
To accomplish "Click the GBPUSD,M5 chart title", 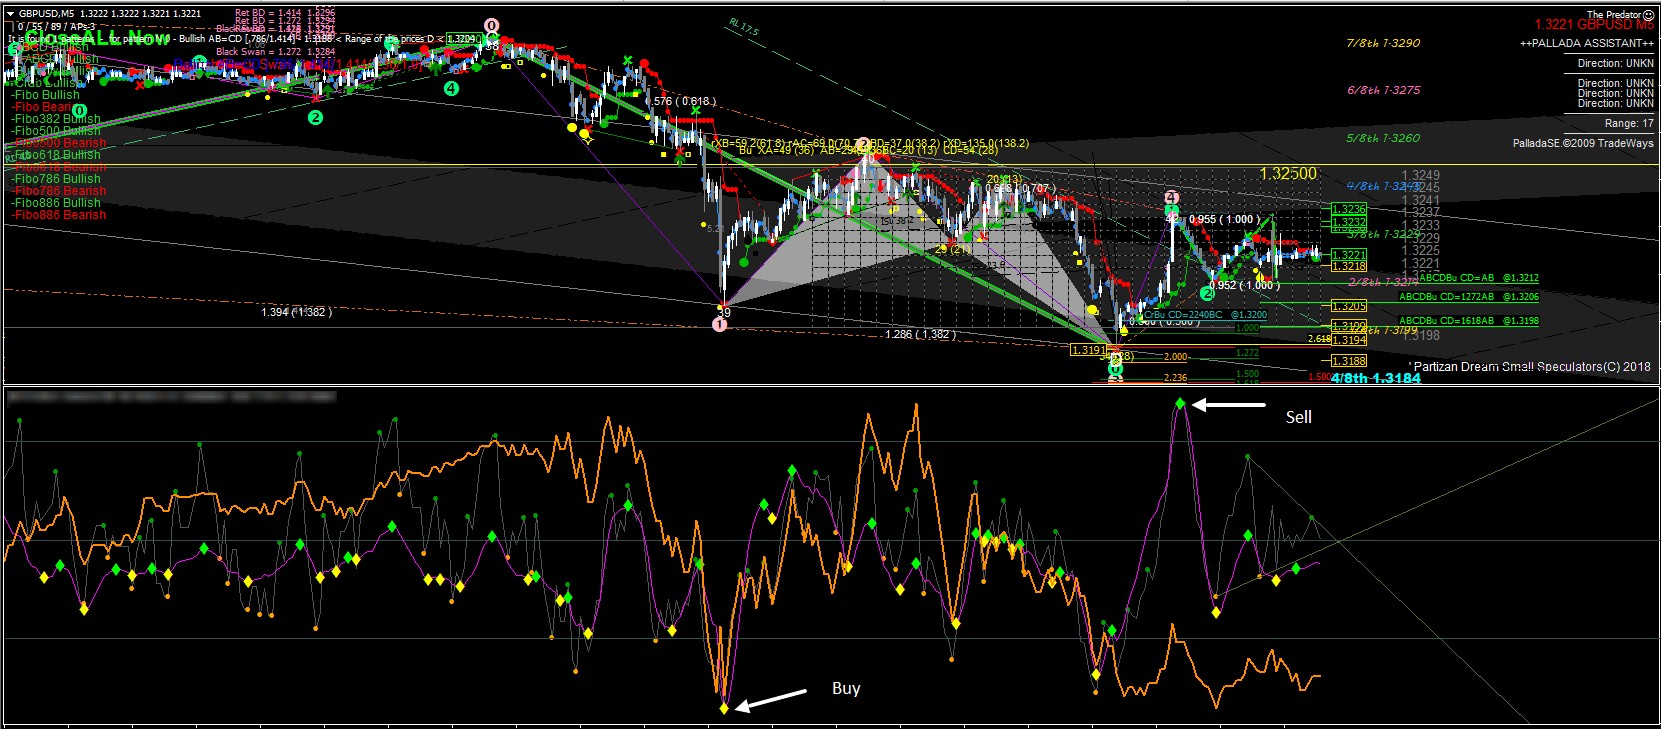I will tap(47, 13).
